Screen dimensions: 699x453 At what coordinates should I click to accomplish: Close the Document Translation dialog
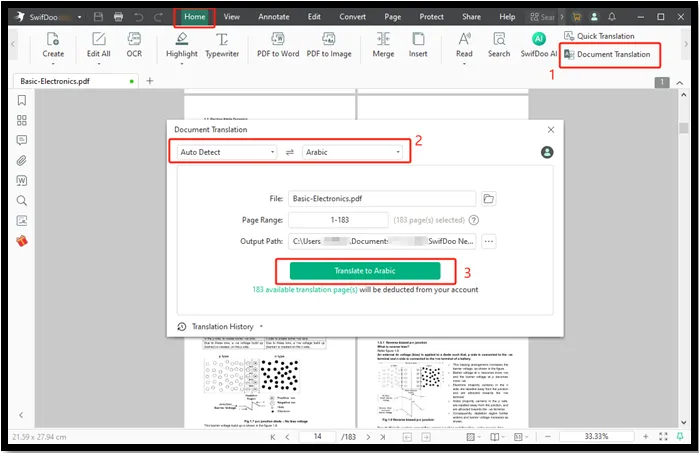pyautogui.click(x=551, y=130)
